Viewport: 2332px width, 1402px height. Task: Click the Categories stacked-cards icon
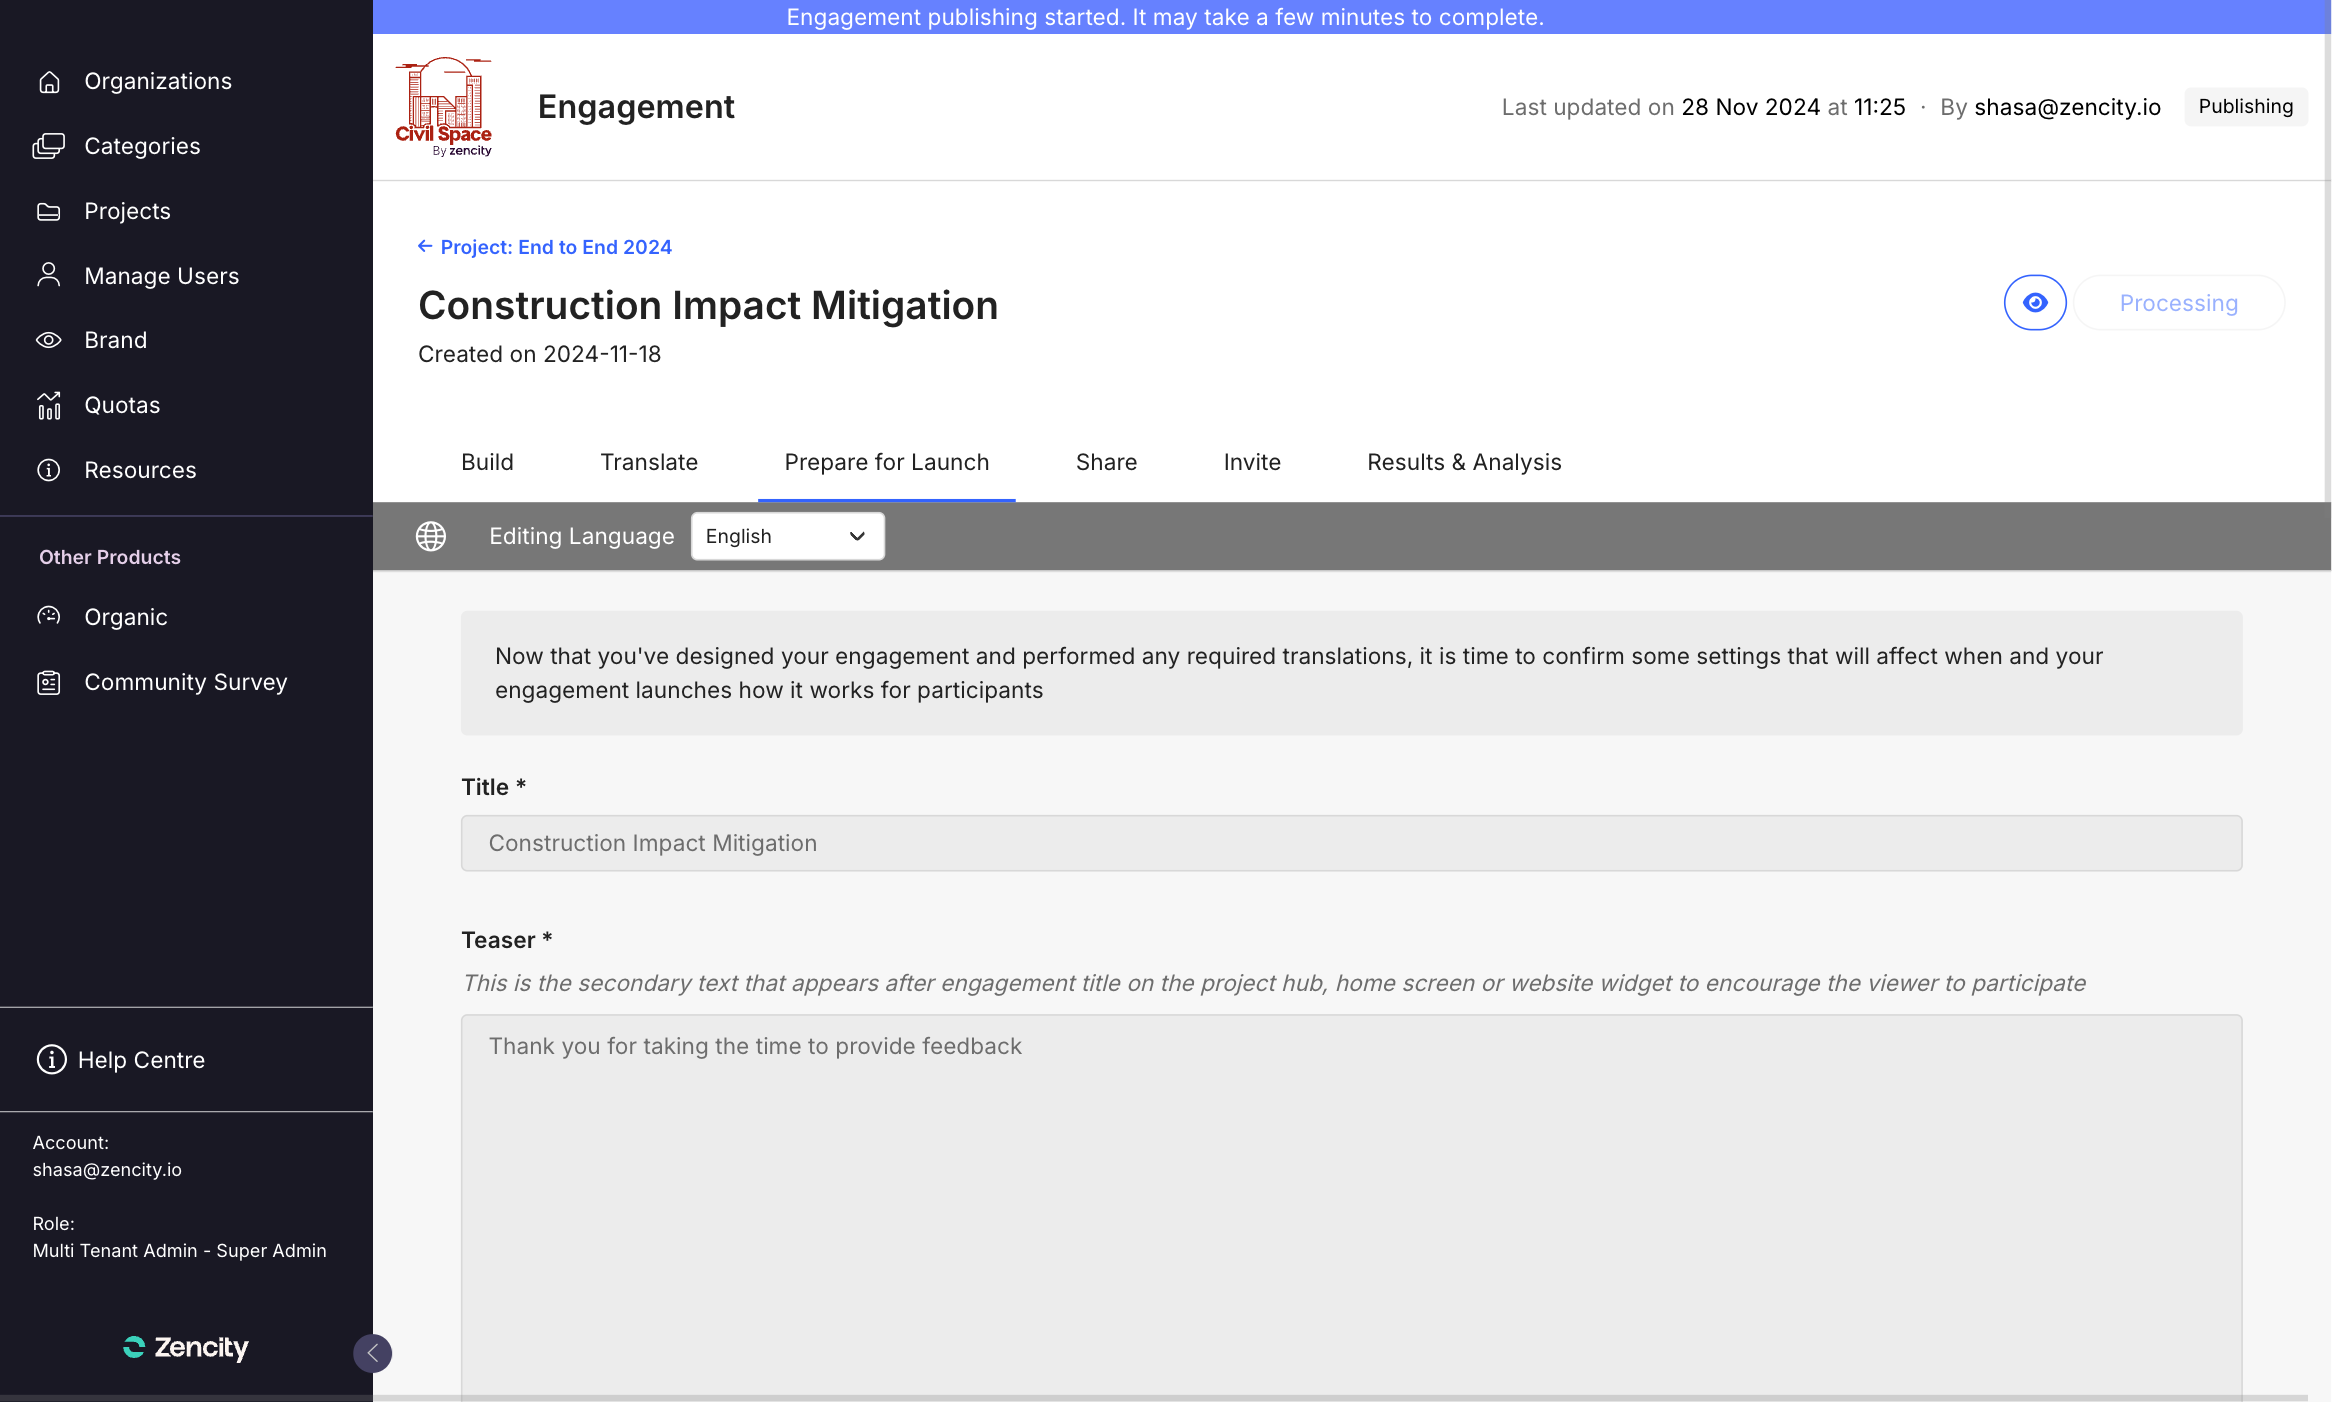(x=49, y=146)
